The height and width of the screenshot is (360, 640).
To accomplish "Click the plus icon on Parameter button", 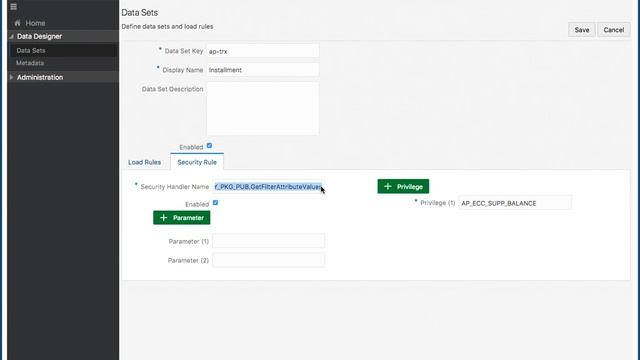I will [x=164, y=218].
